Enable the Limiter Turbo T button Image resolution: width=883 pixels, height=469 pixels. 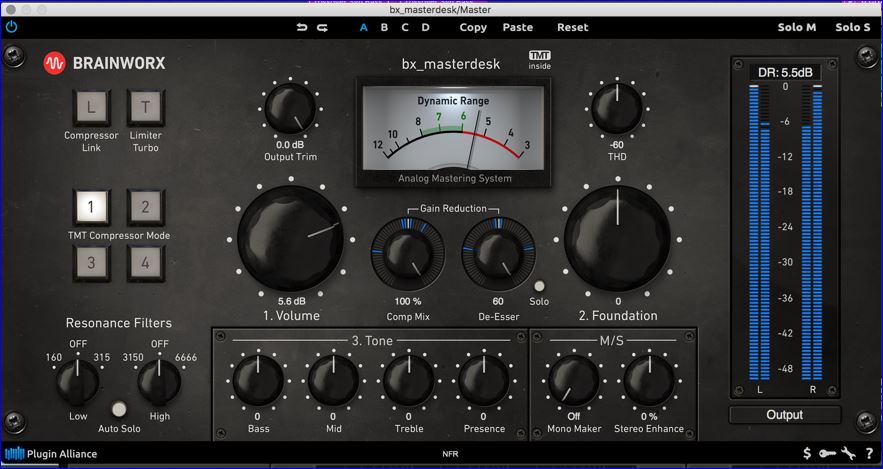pyautogui.click(x=146, y=108)
